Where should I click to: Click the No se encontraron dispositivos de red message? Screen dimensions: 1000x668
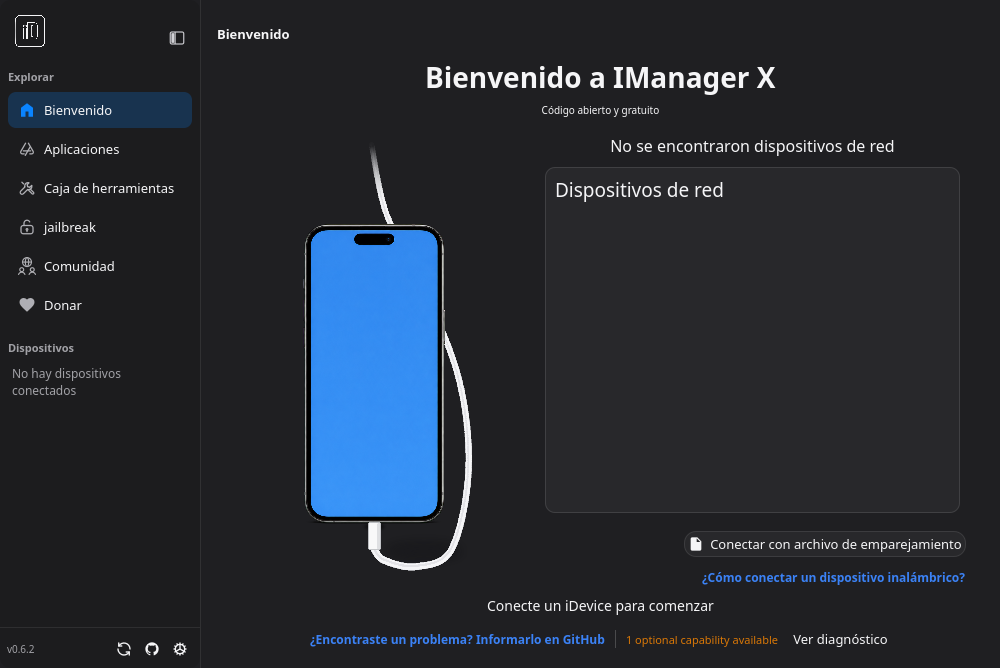752,146
